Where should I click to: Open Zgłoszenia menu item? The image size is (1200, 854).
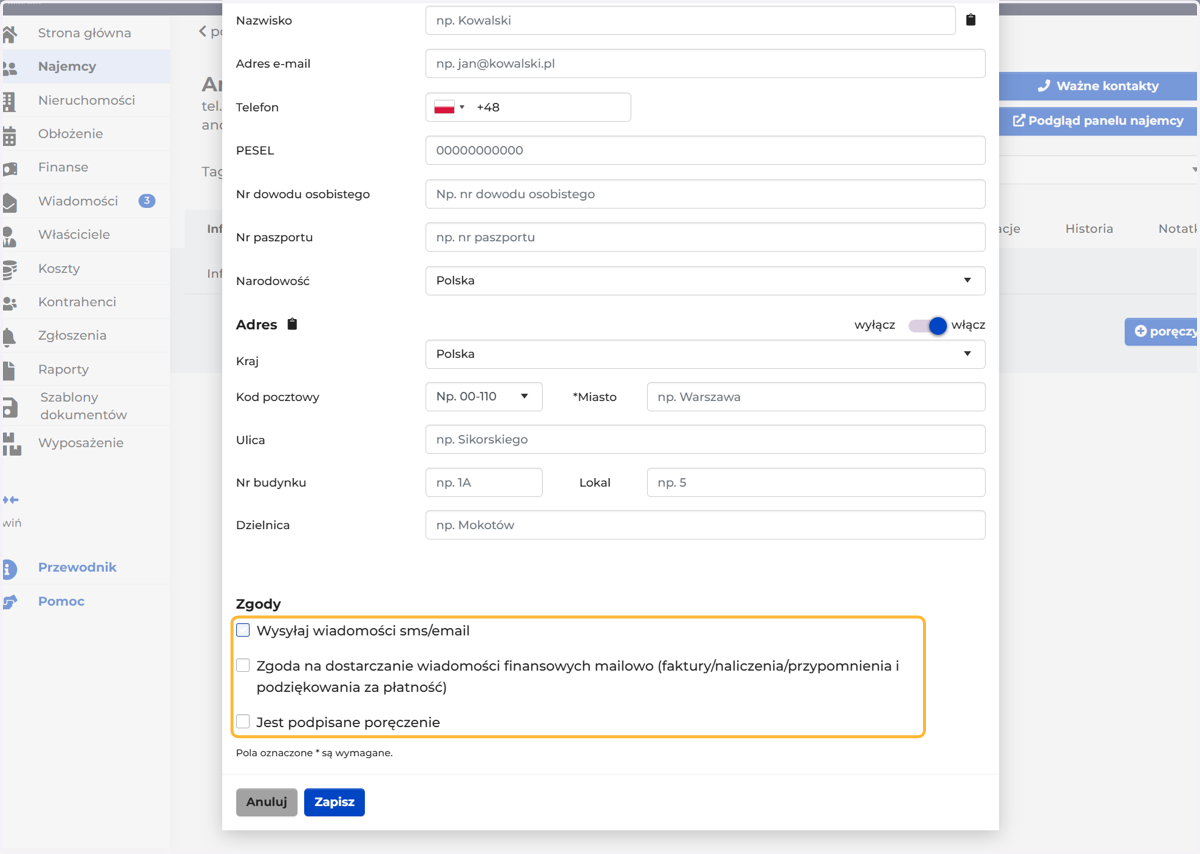point(72,335)
